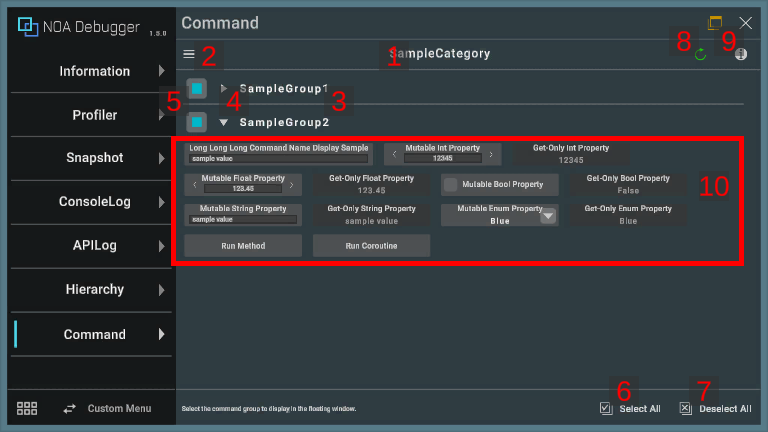The image size is (768, 432).
Task: Click Get-Only String Property sample value
Action: coord(371,221)
